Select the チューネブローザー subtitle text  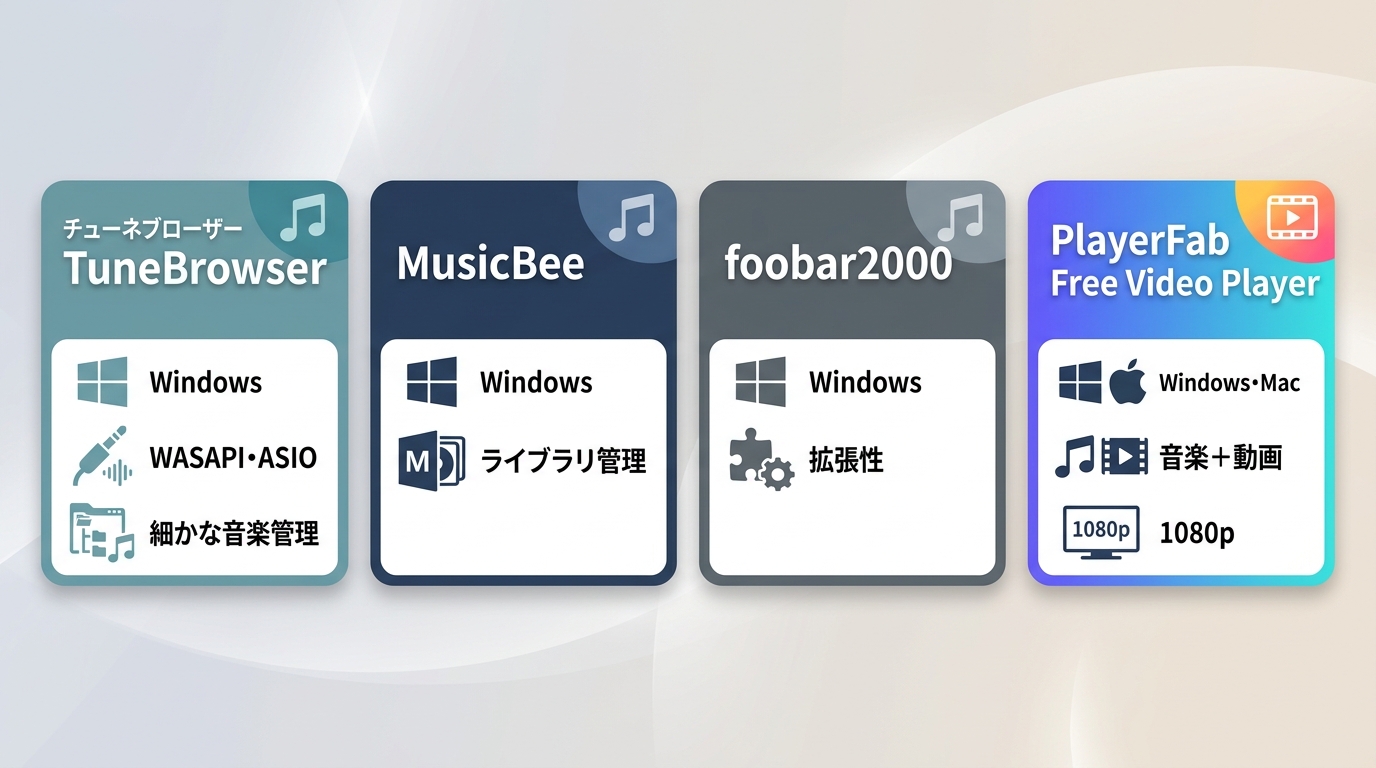tap(153, 230)
